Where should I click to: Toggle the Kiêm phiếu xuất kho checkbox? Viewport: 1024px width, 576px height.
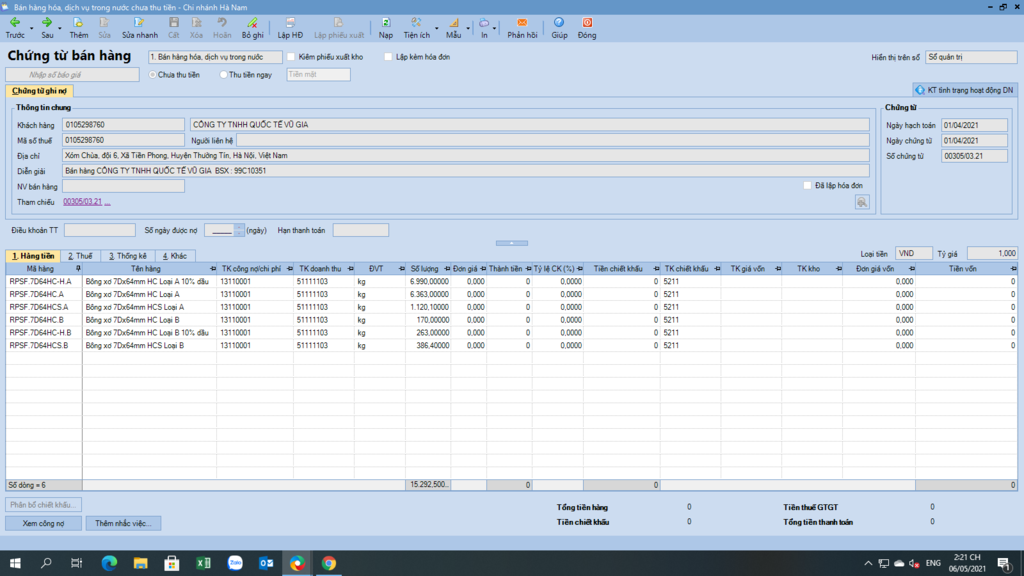tap(291, 57)
